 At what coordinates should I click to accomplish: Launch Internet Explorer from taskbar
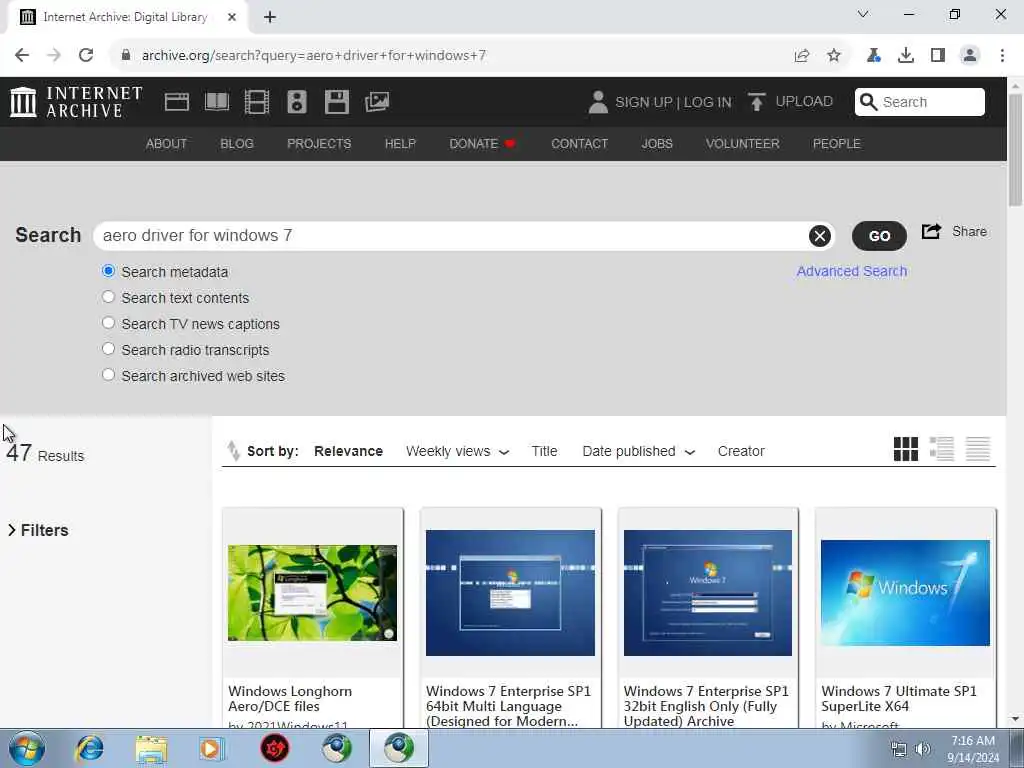pyautogui.click(x=89, y=748)
